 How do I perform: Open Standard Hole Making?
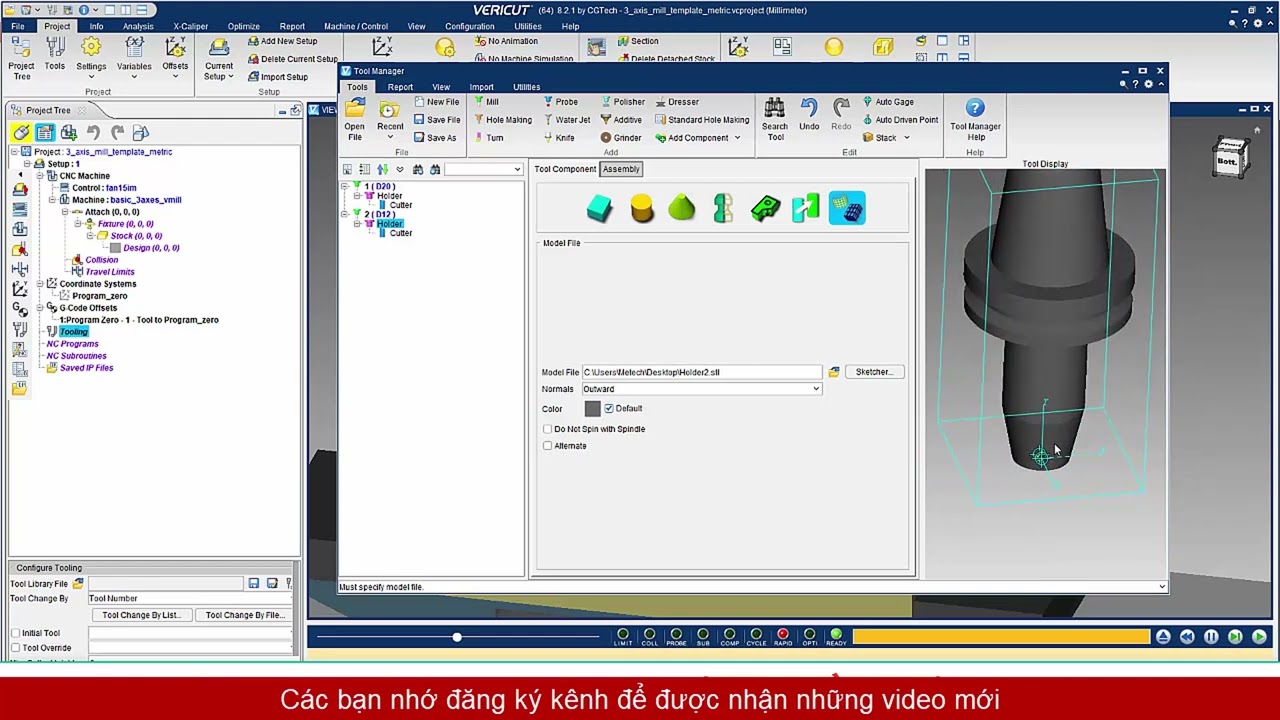[702, 120]
